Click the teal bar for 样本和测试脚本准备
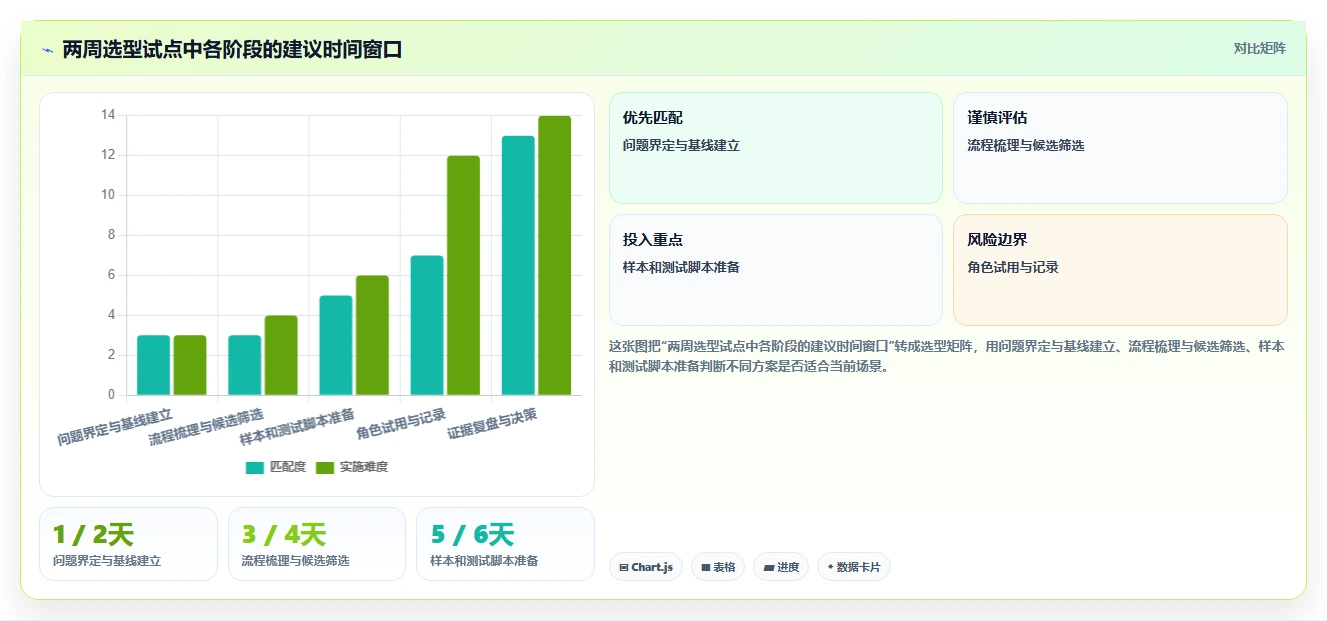 pyautogui.click(x=336, y=345)
